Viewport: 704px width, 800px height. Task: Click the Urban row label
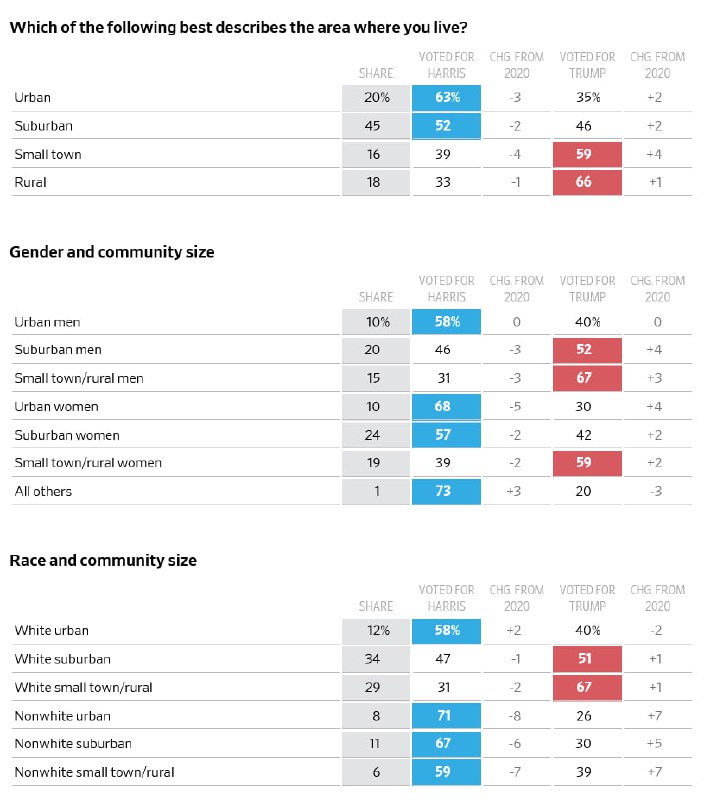point(33,97)
